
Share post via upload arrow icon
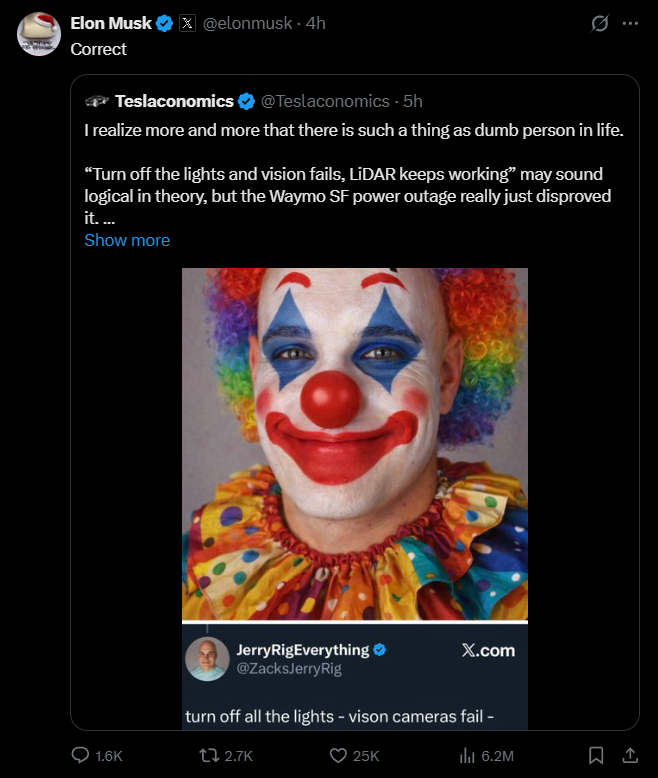click(x=630, y=755)
